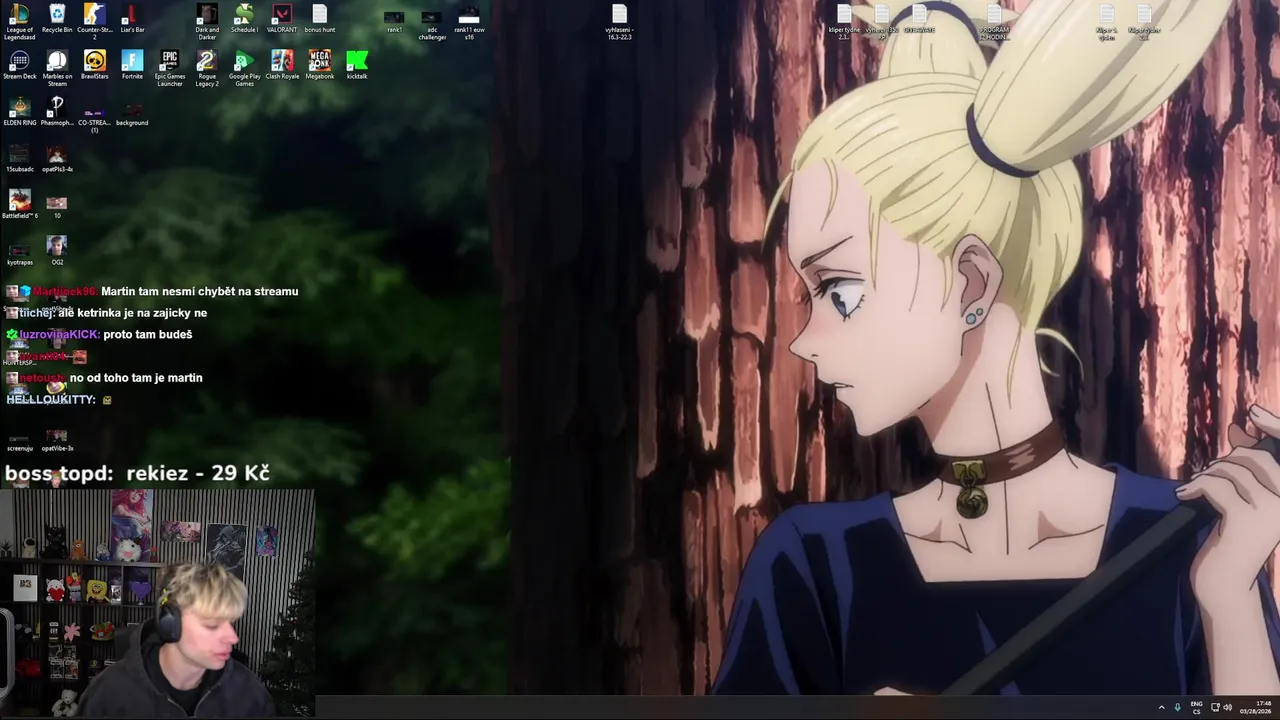This screenshot has height=720, width=1280.
Task: Launch Clash Royale desktop icon
Action: click(x=282, y=65)
